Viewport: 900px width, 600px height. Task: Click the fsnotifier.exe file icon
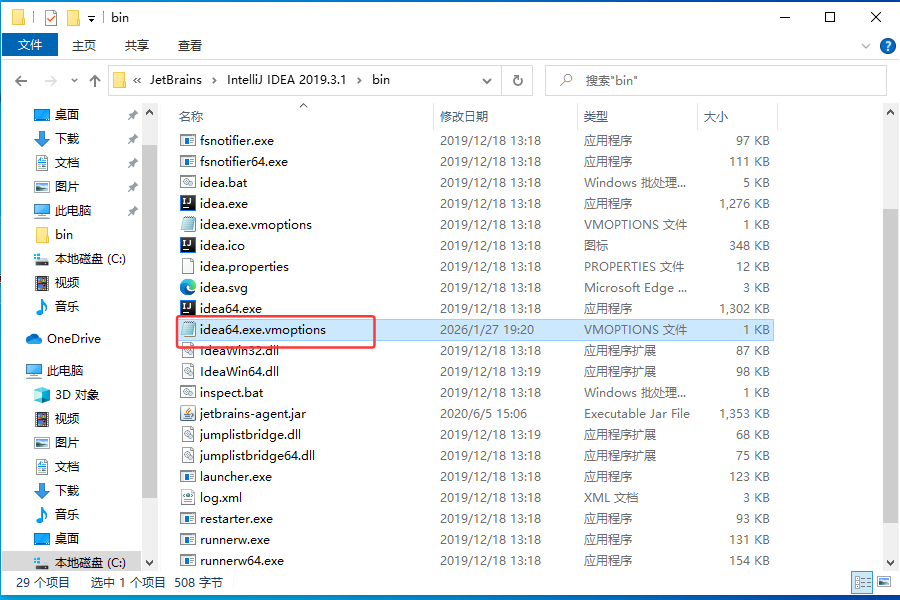(x=188, y=141)
